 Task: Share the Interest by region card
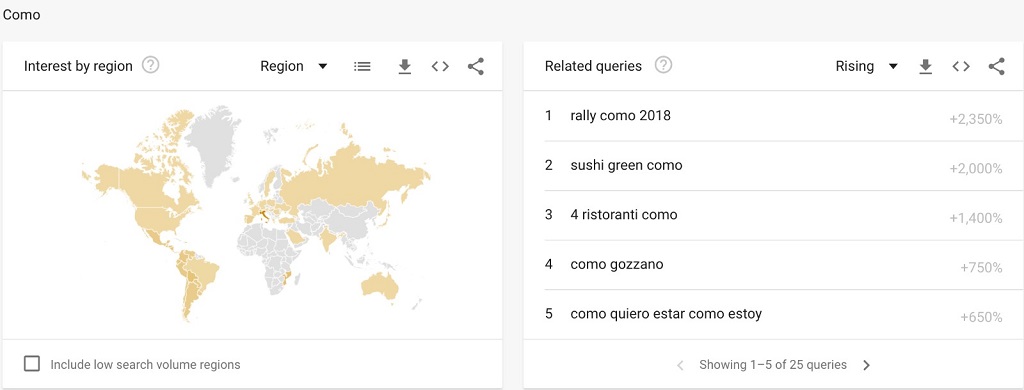pyautogui.click(x=476, y=66)
